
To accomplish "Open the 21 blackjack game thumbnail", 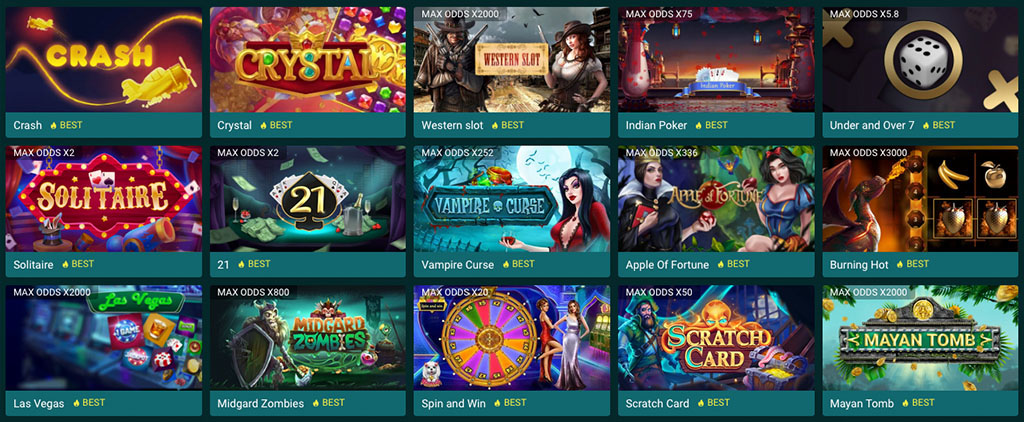I will 308,199.
